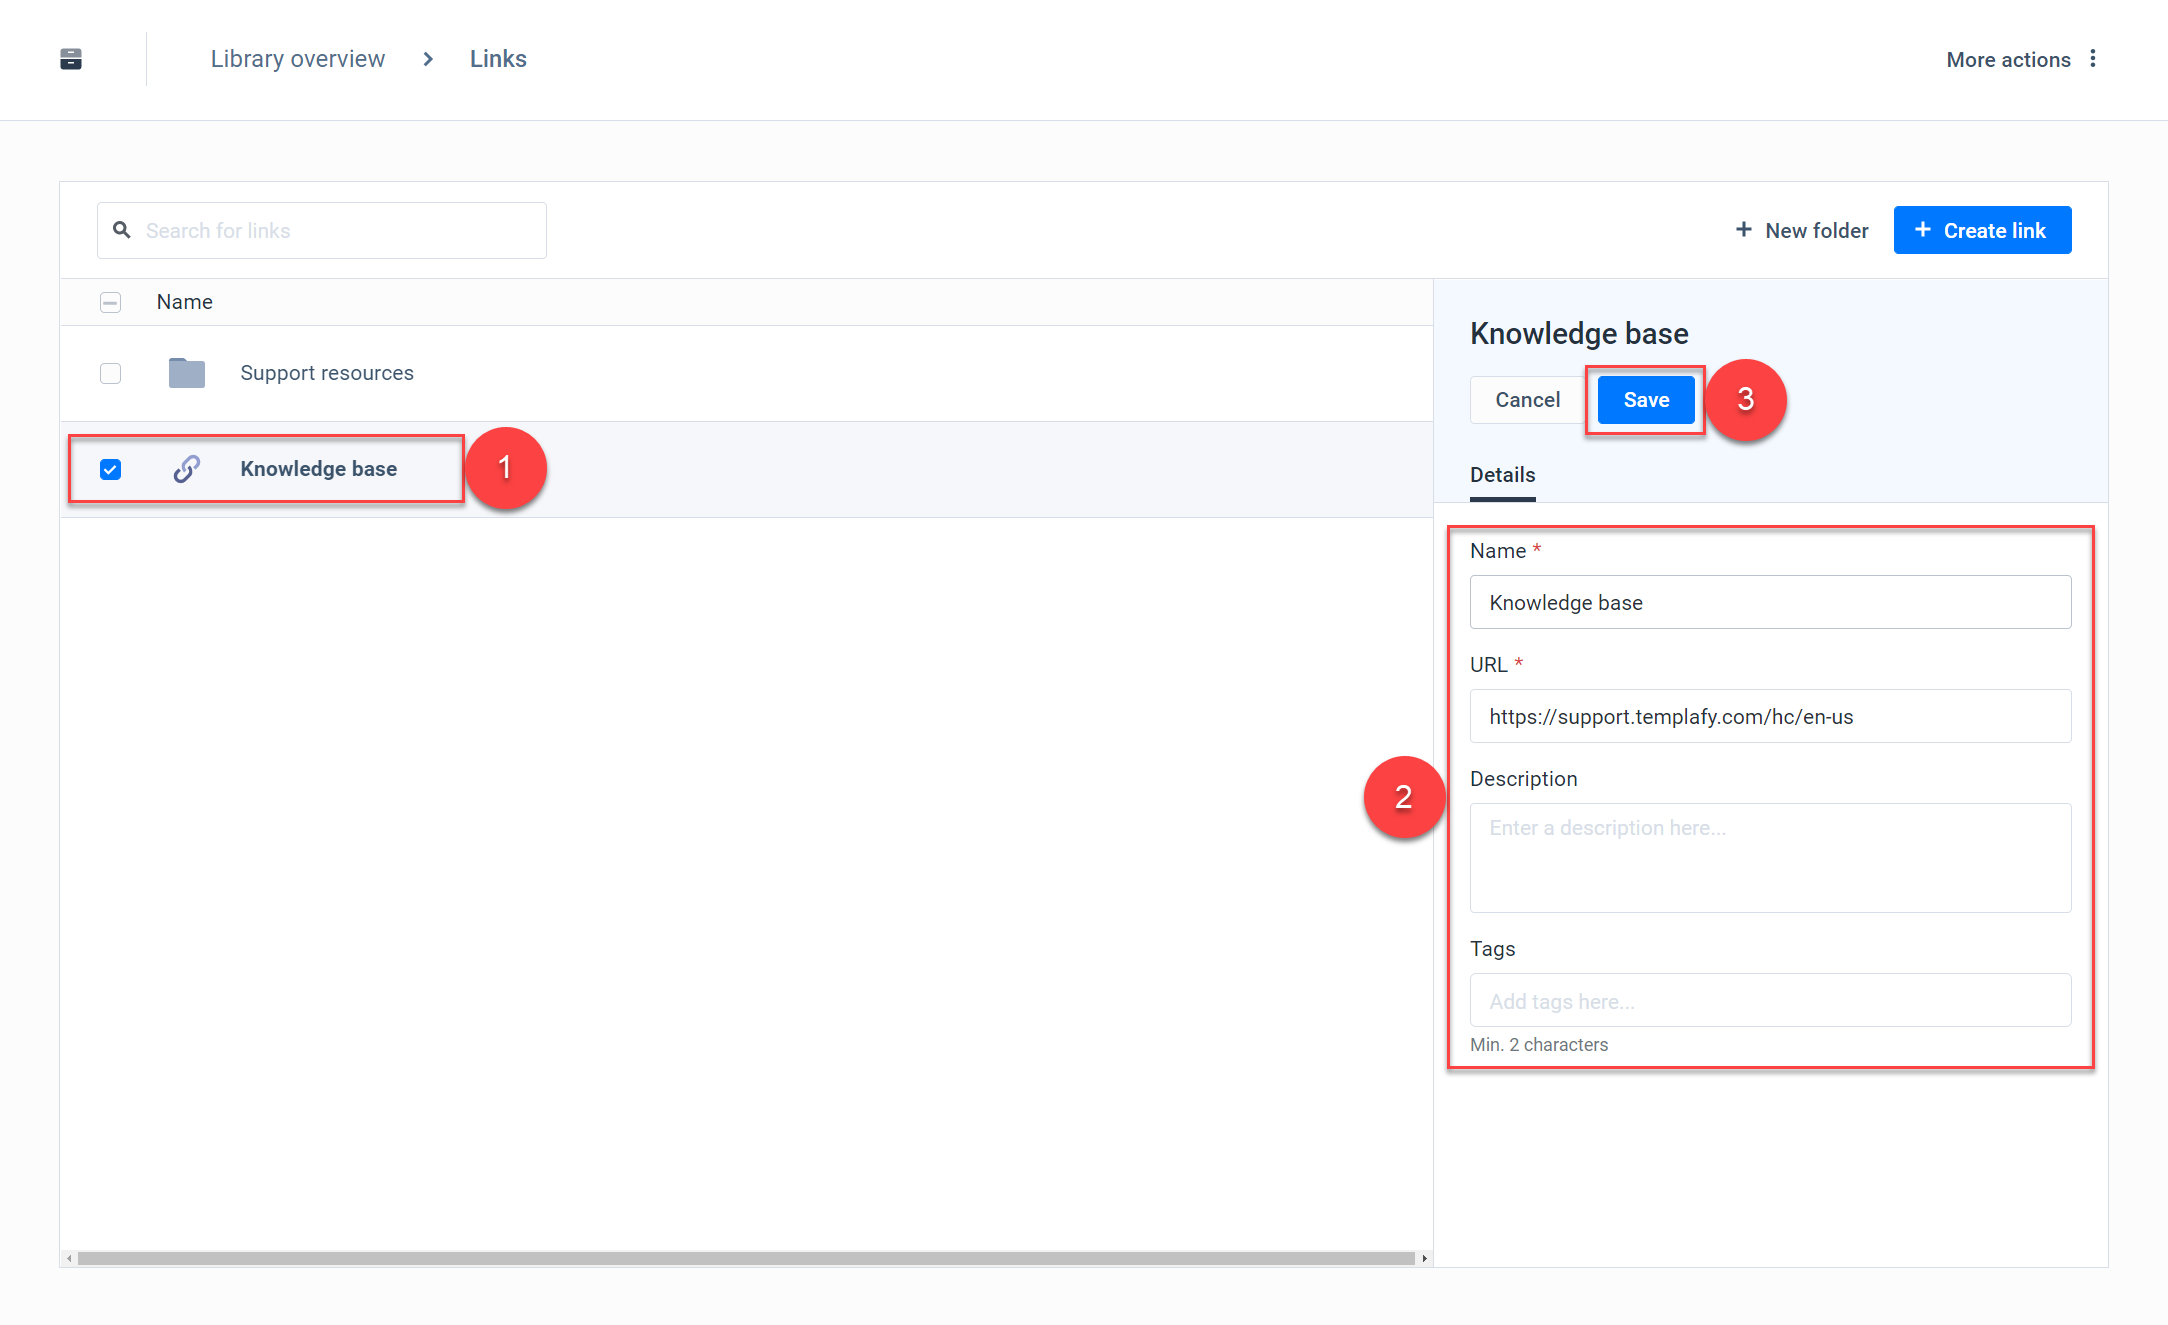This screenshot has height=1325, width=2168.
Task: Click the Name input field to edit
Action: click(1770, 601)
